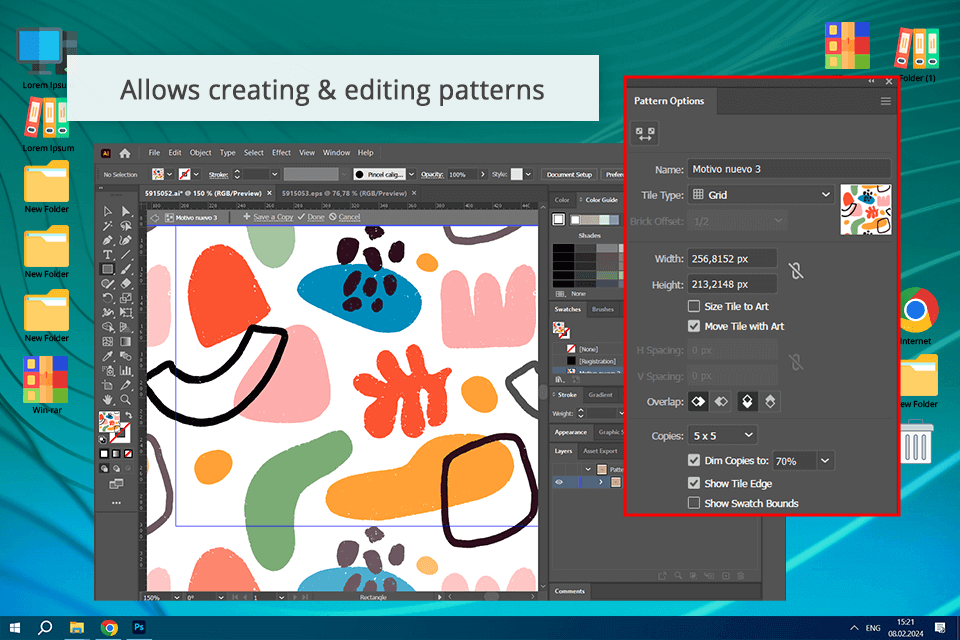The image size is (960, 640).
Task: Switch to the Gradient panel tab
Action: click(600, 395)
